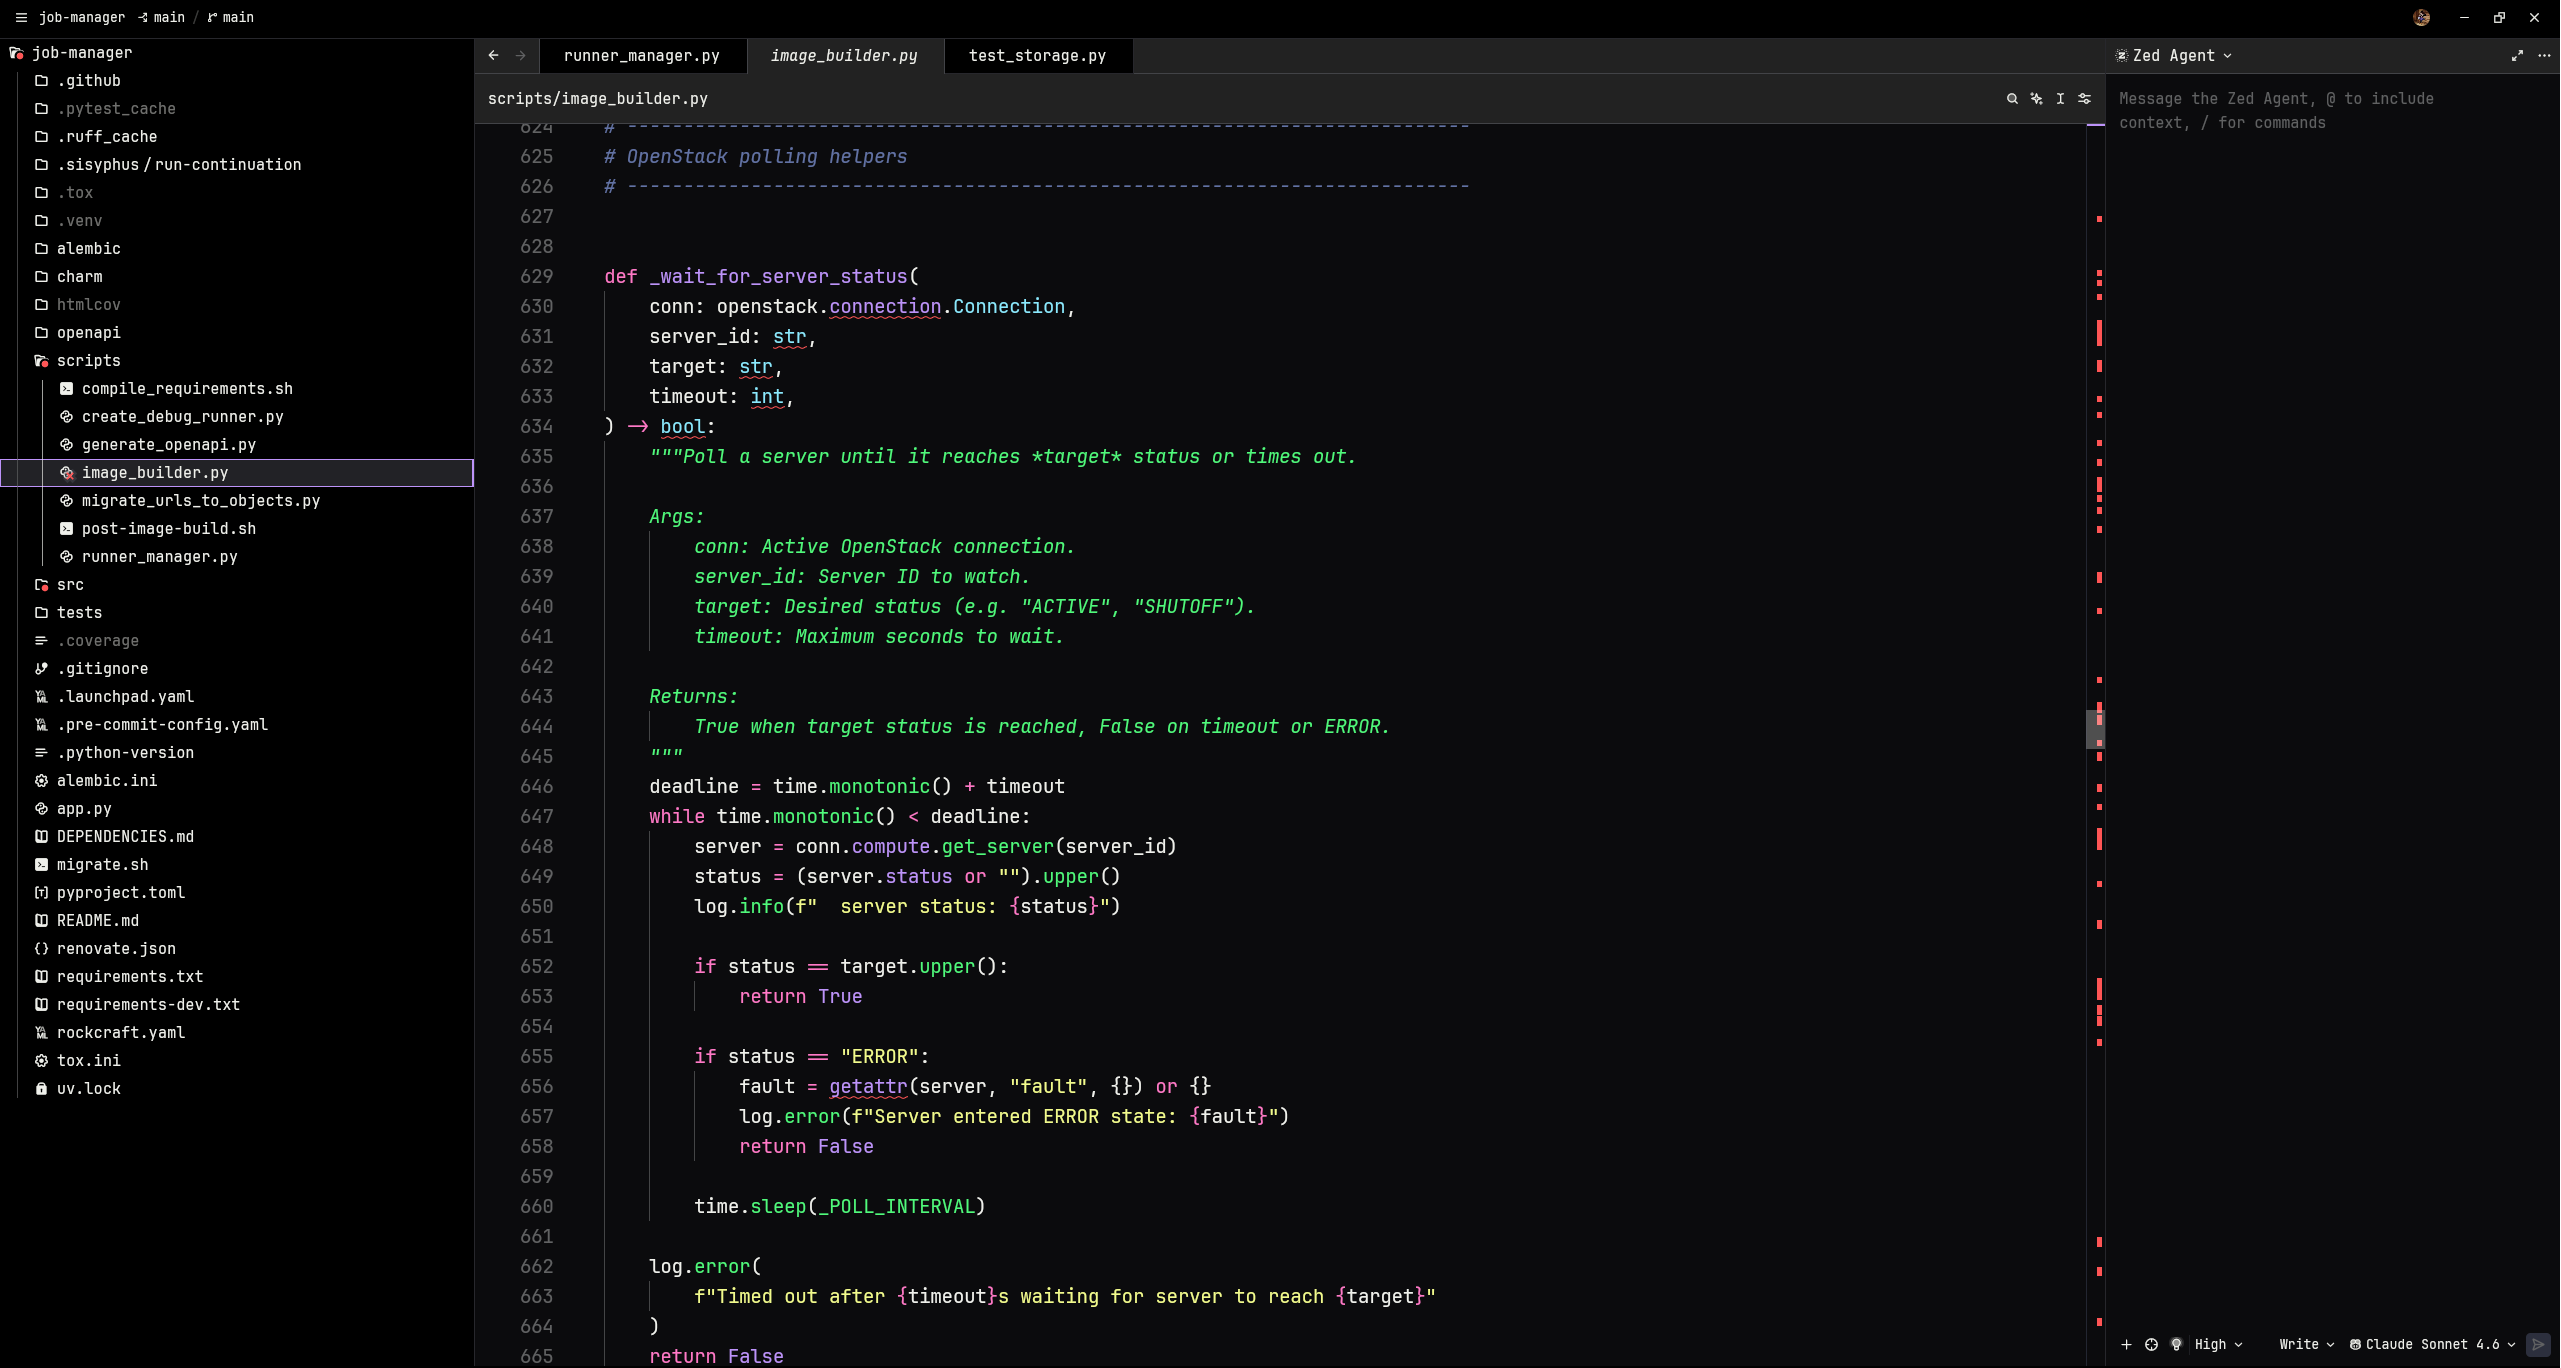Image resolution: width=2561 pixels, height=1368 pixels.
Task: Click the scripts/image_builder.py breadcrumb path
Action: click(x=598, y=98)
